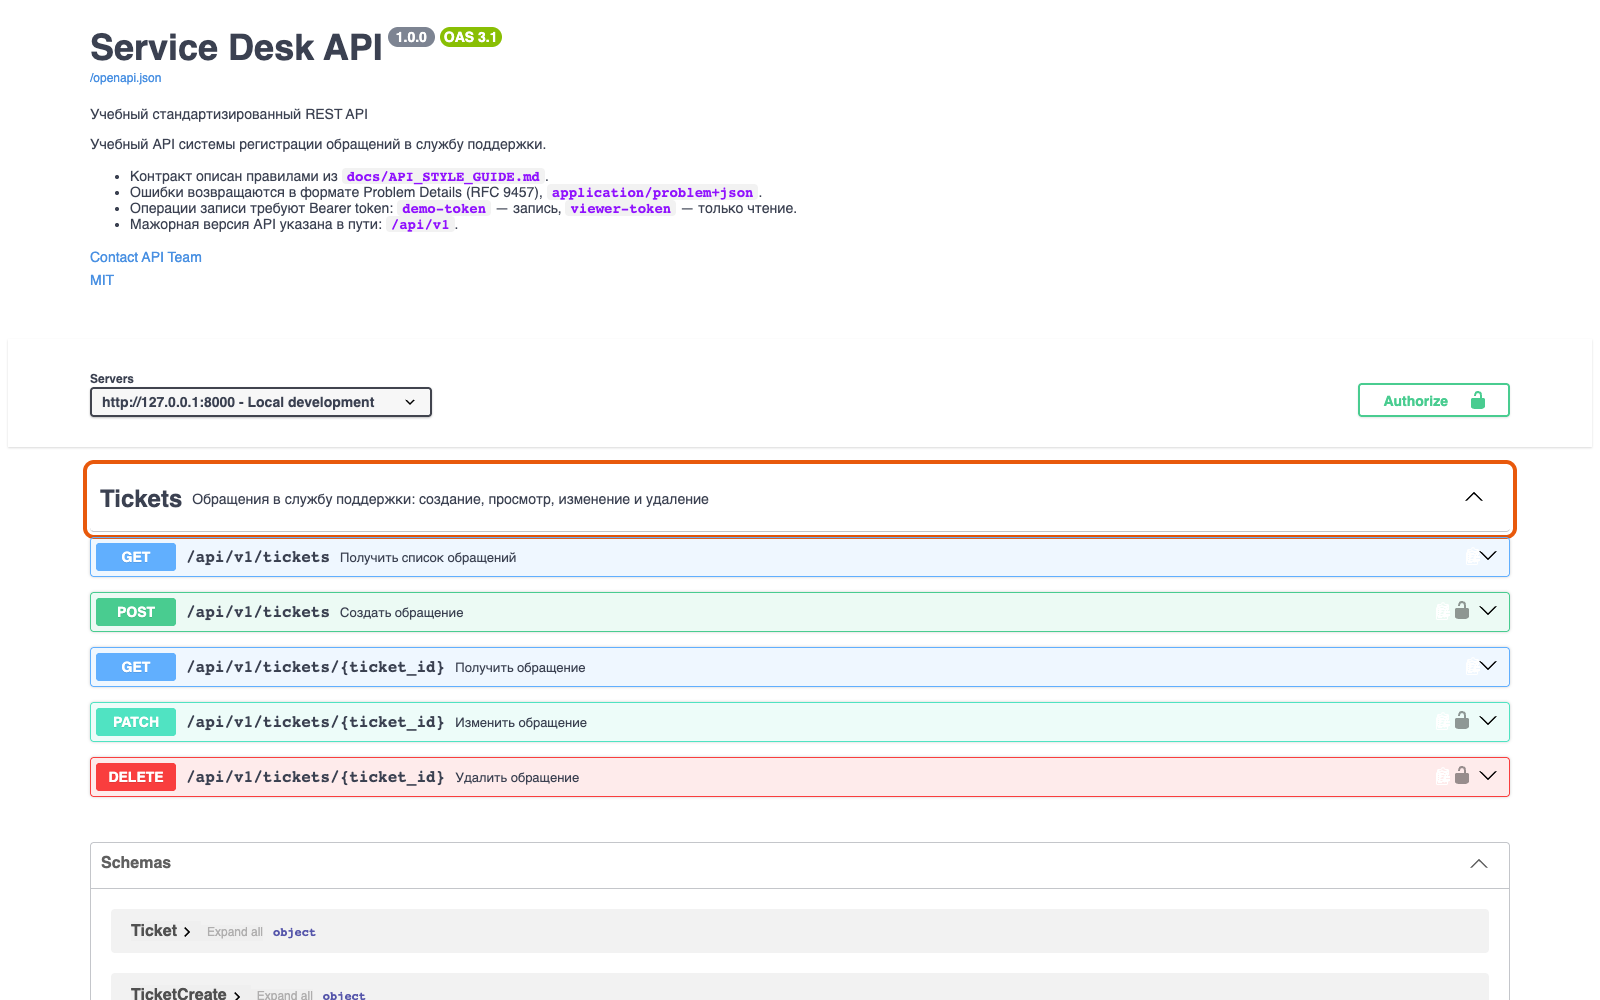Click the lock icon on POST tickets row
The width and height of the screenshot is (1600, 1000).
pyautogui.click(x=1462, y=610)
